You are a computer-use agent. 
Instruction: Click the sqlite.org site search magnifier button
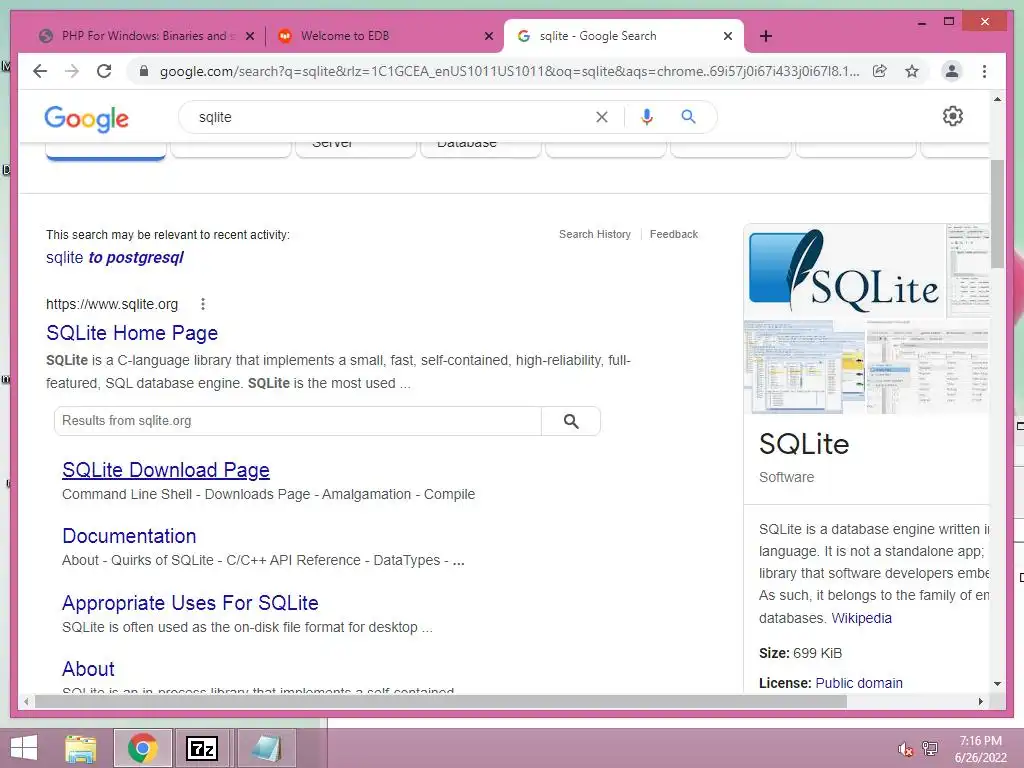click(x=571, y=421)
